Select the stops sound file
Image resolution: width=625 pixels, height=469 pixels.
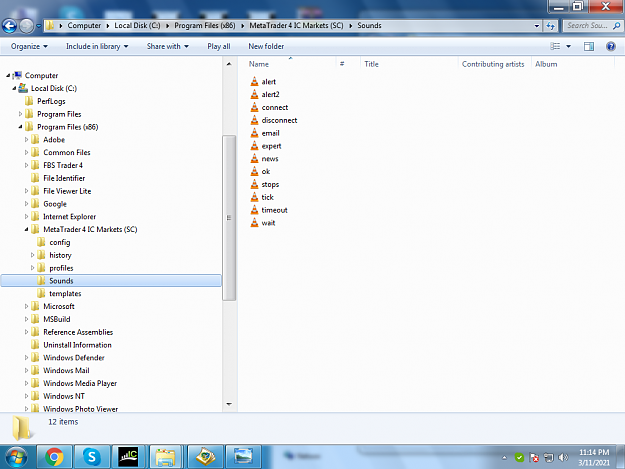click(265, 184)
